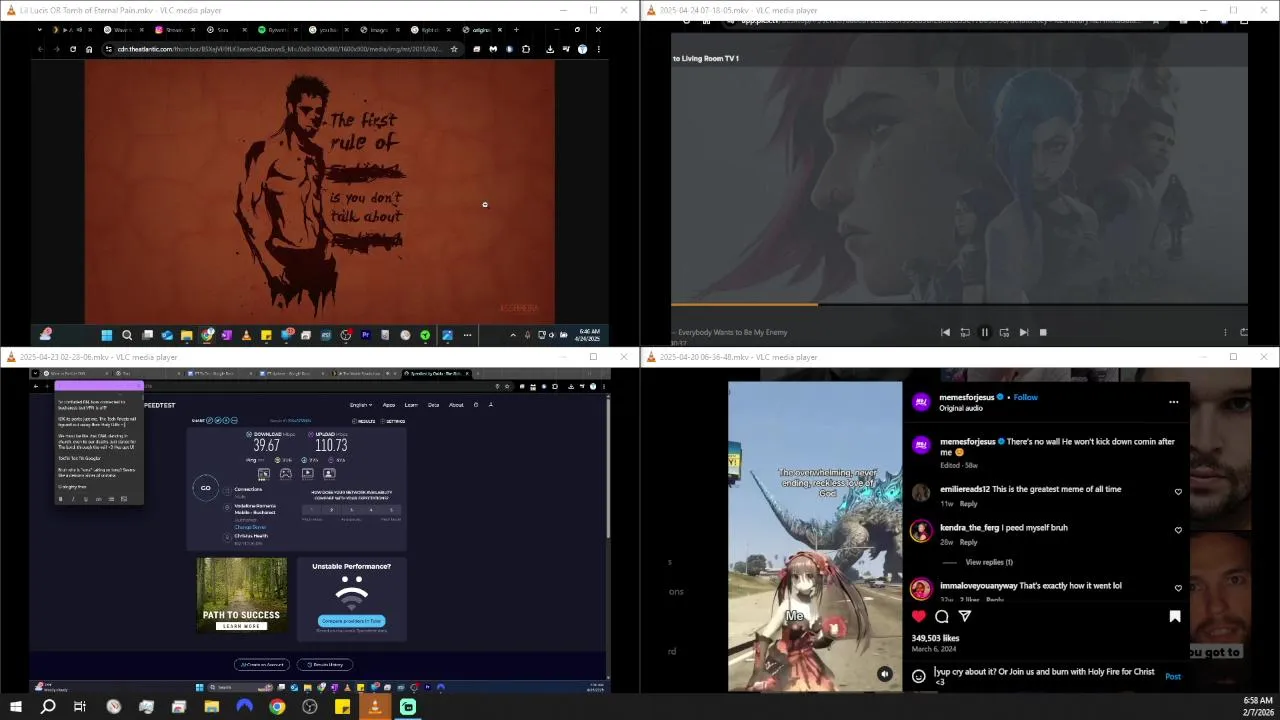
Task: Expand hidden tray icons chevron in recorded taskbar
Action: click(513, 335)
